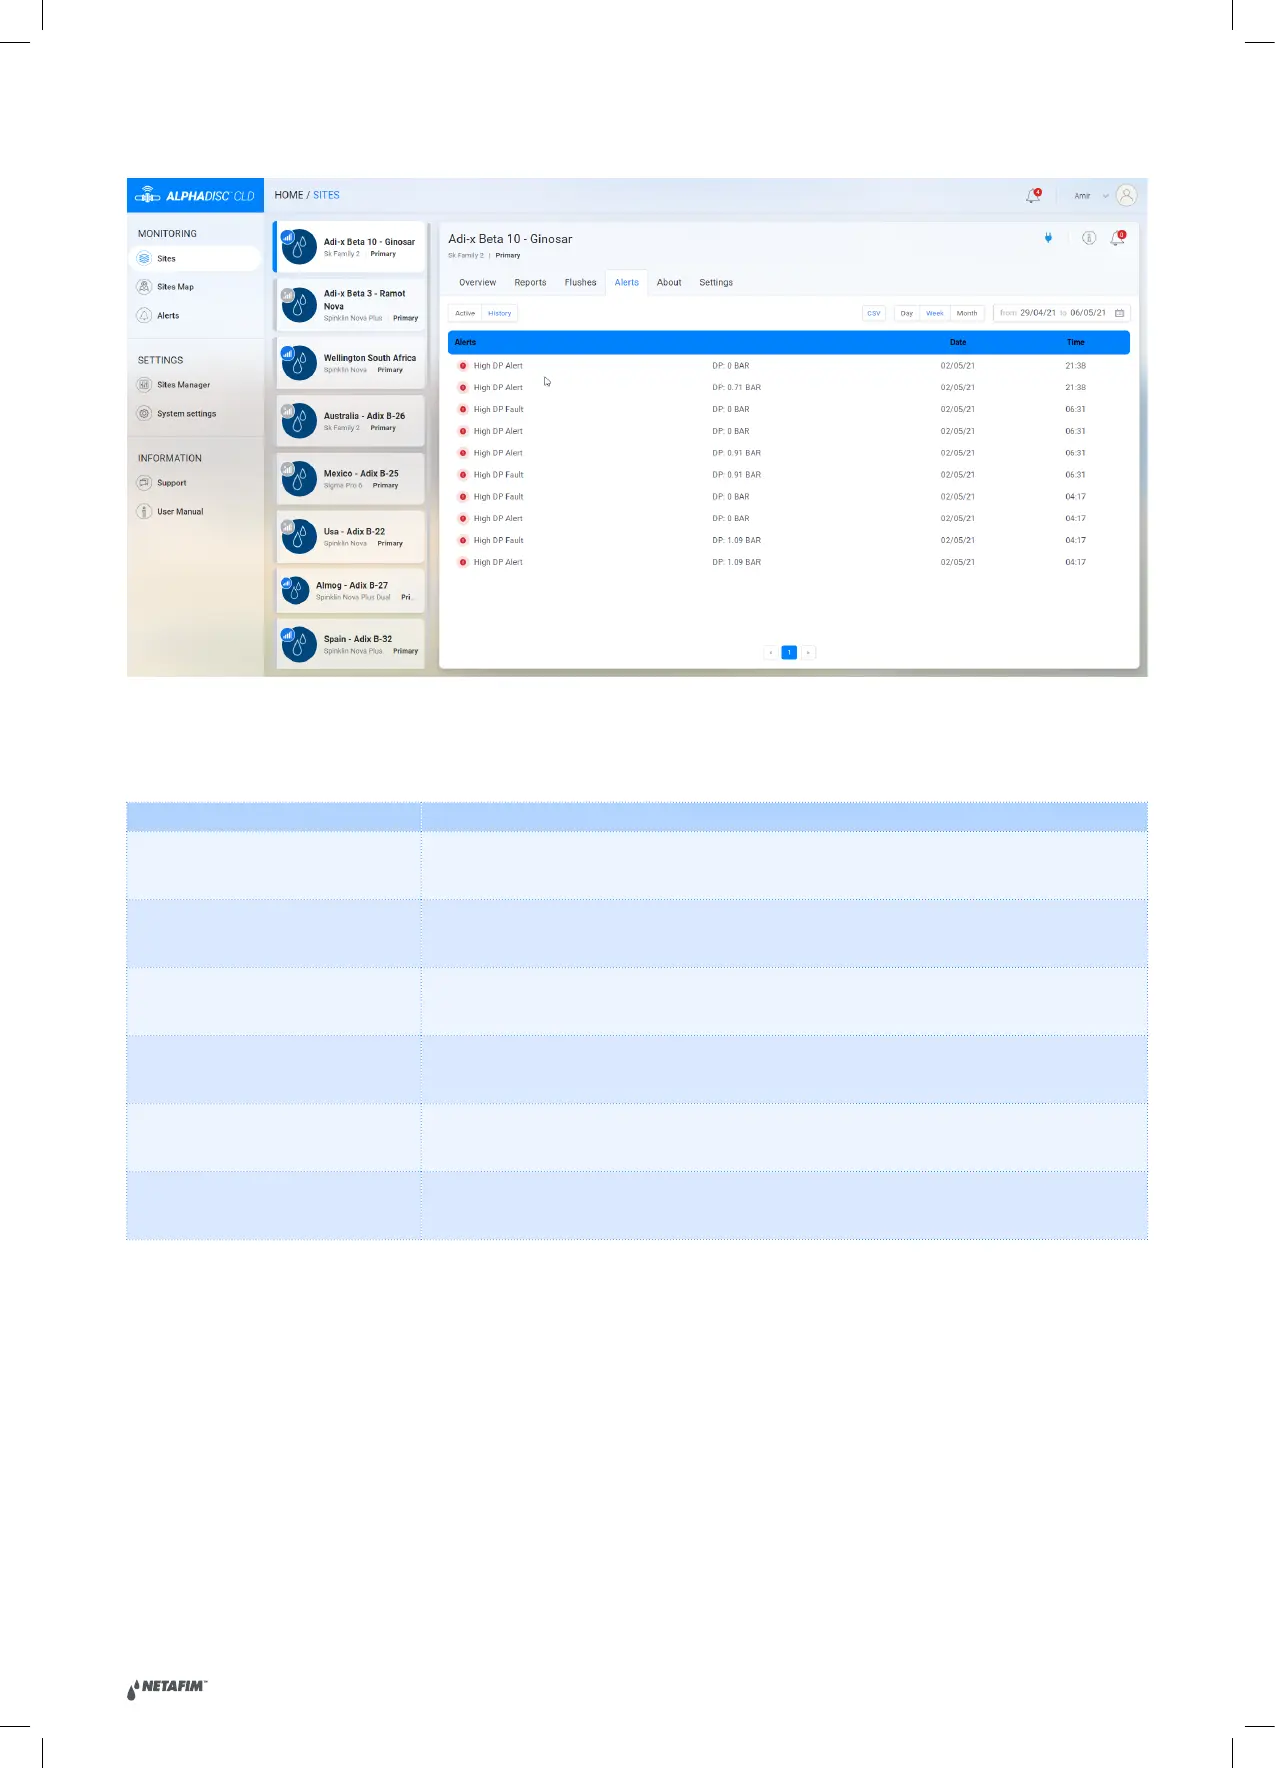
Task: Click the Sites Manager sidebar icon
Action: [144, 385]
